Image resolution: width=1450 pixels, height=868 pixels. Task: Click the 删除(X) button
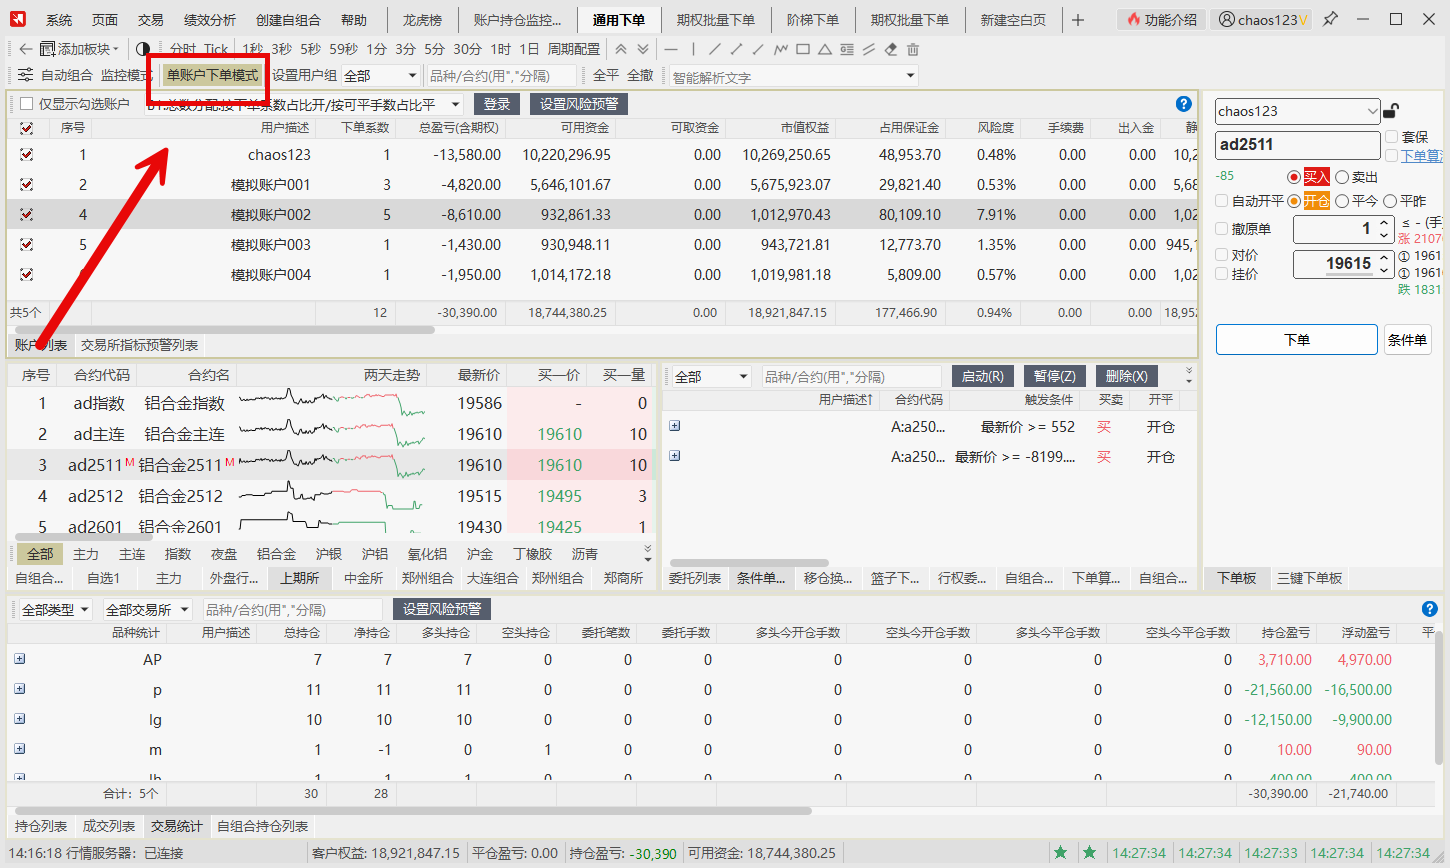tap(1127, 376)
